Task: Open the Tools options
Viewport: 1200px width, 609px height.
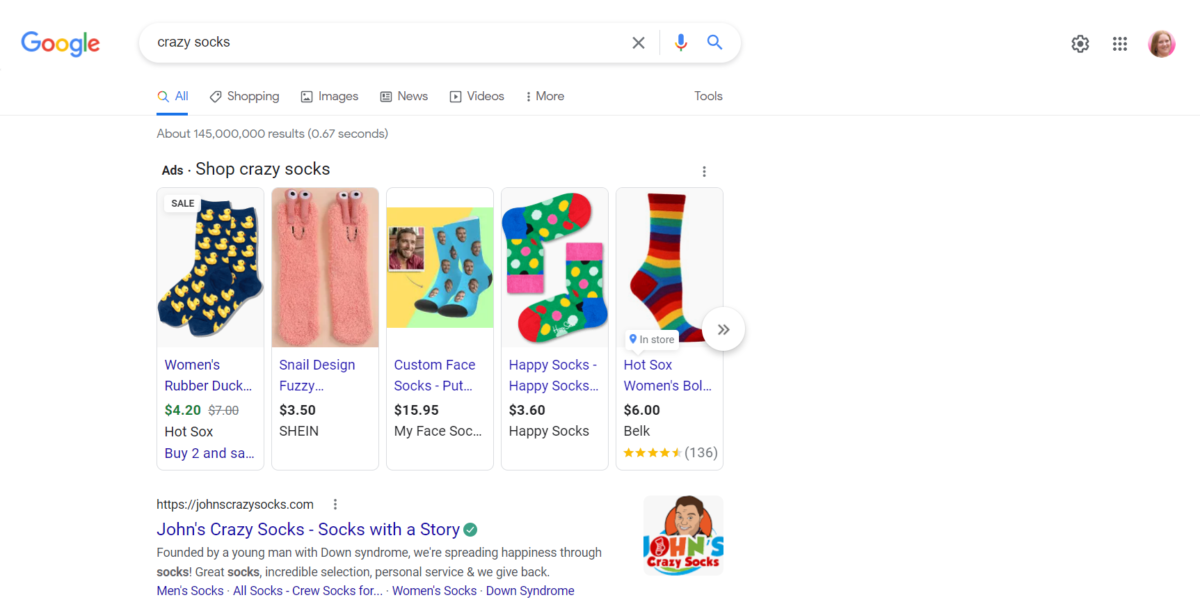Action: 708,96
